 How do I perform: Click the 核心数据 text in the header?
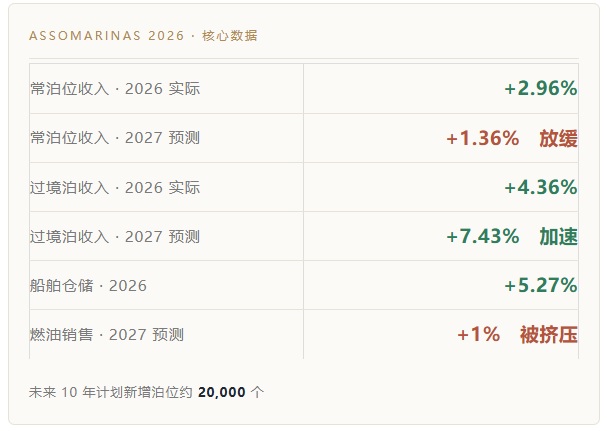click(230, 36)
